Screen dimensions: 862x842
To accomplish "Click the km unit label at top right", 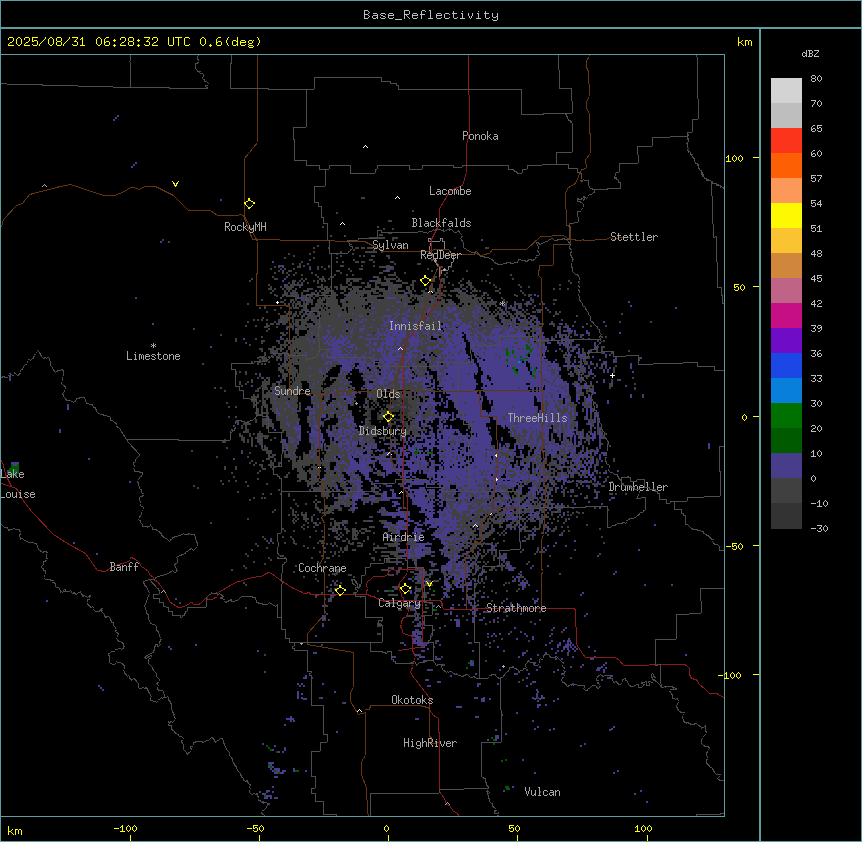I will point(745,42).
